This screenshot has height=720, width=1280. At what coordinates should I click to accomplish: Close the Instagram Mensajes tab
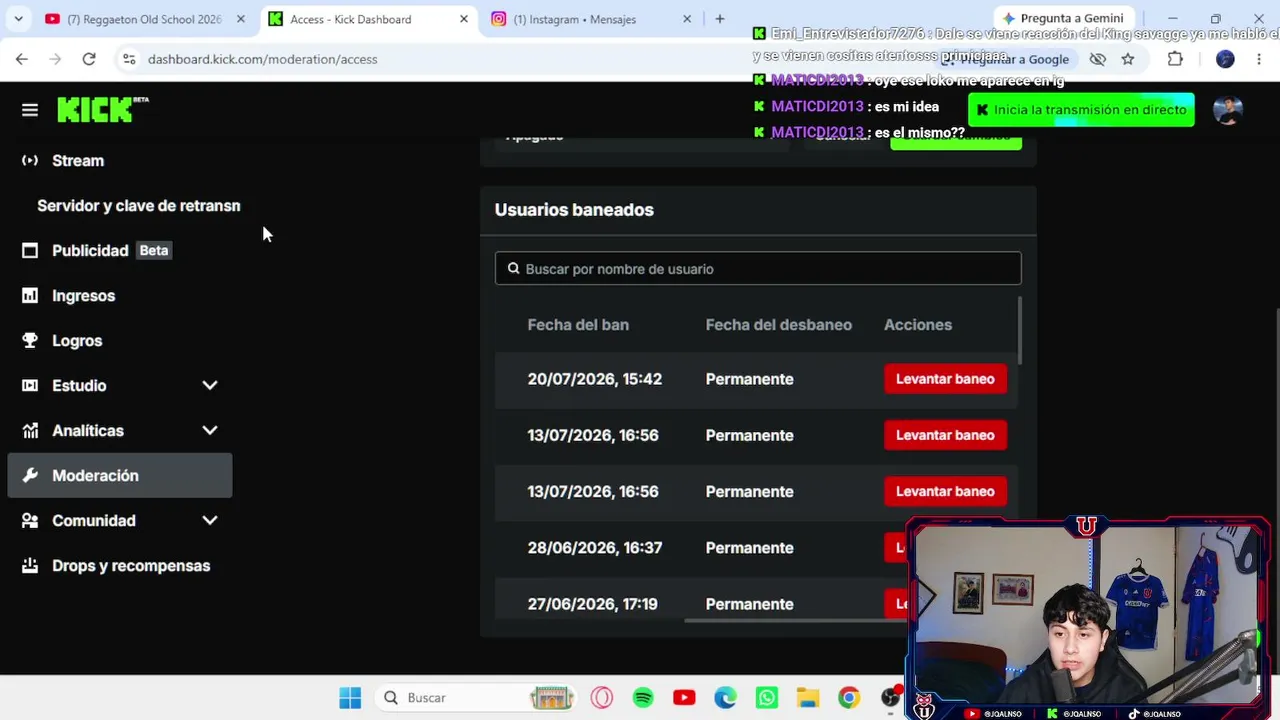[x=687, y=19]
